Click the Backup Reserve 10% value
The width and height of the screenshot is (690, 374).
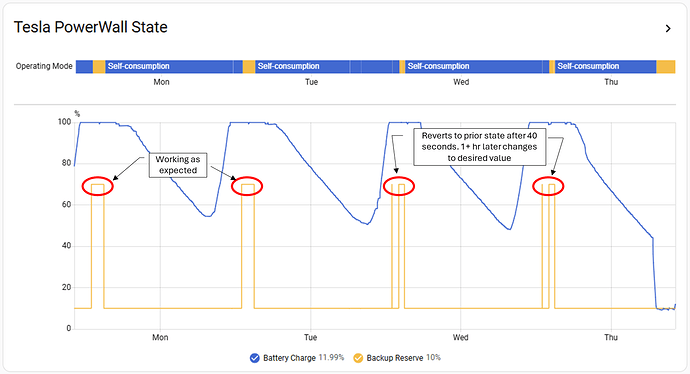(x=433, y=358)
